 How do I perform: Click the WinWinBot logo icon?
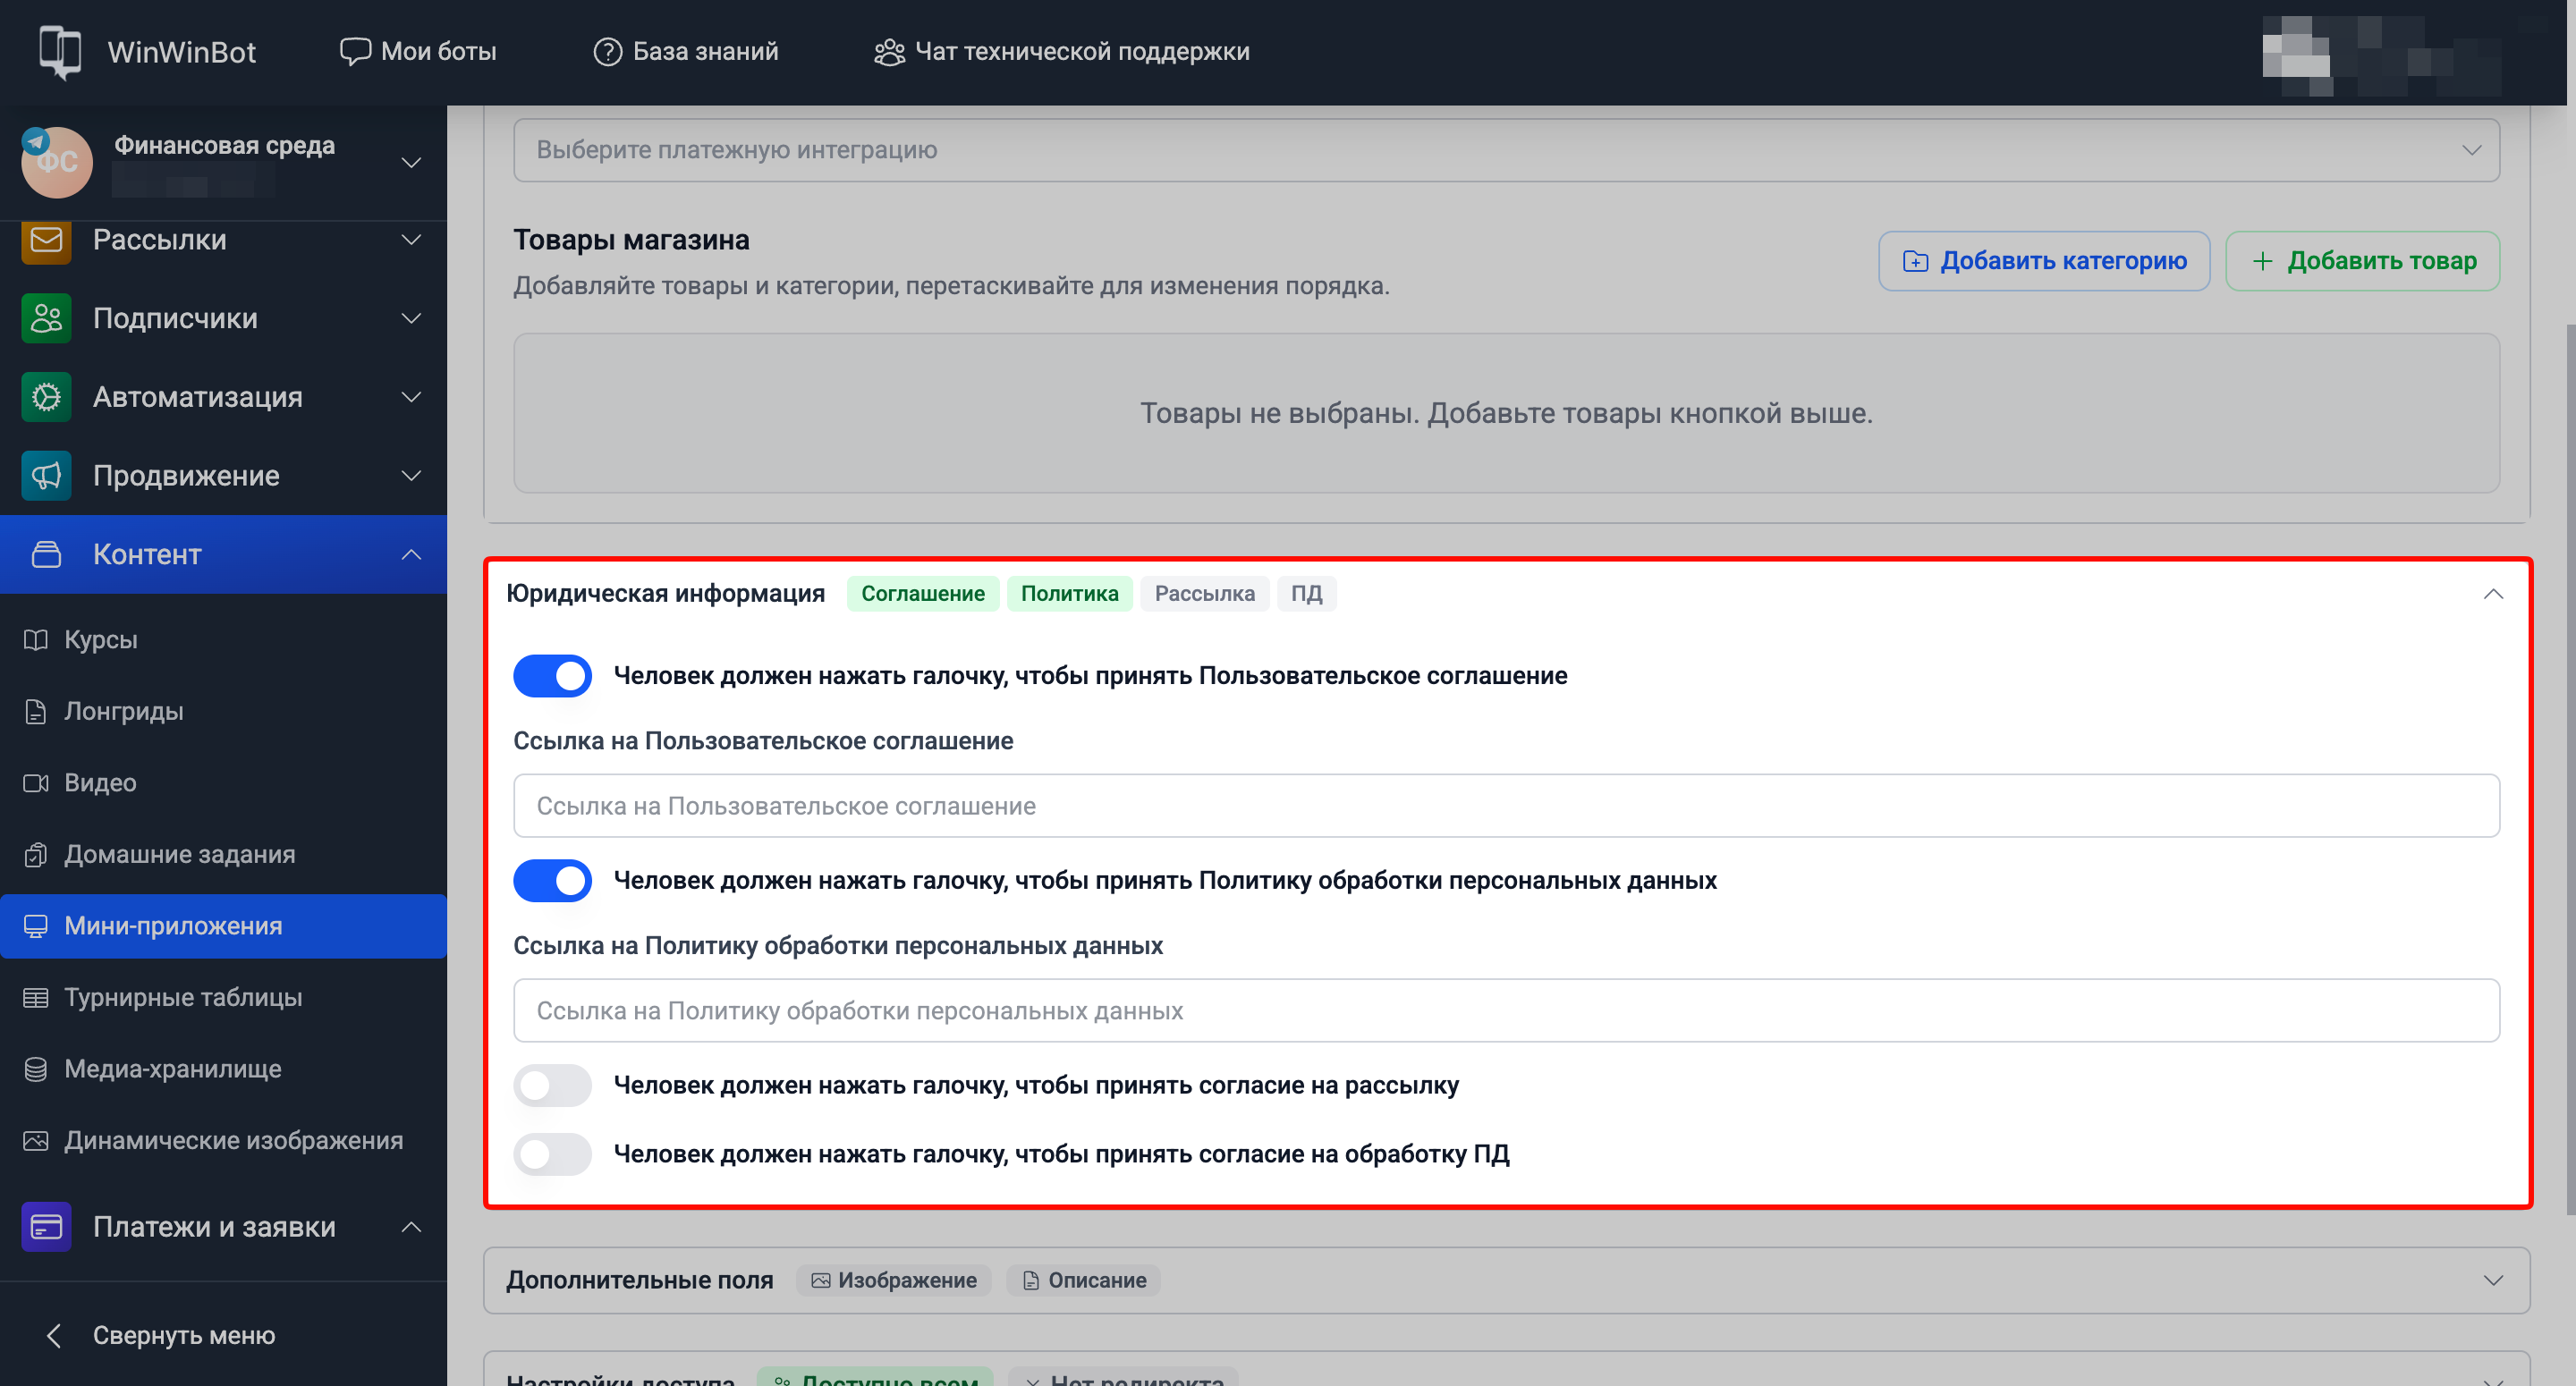point(60,51)
